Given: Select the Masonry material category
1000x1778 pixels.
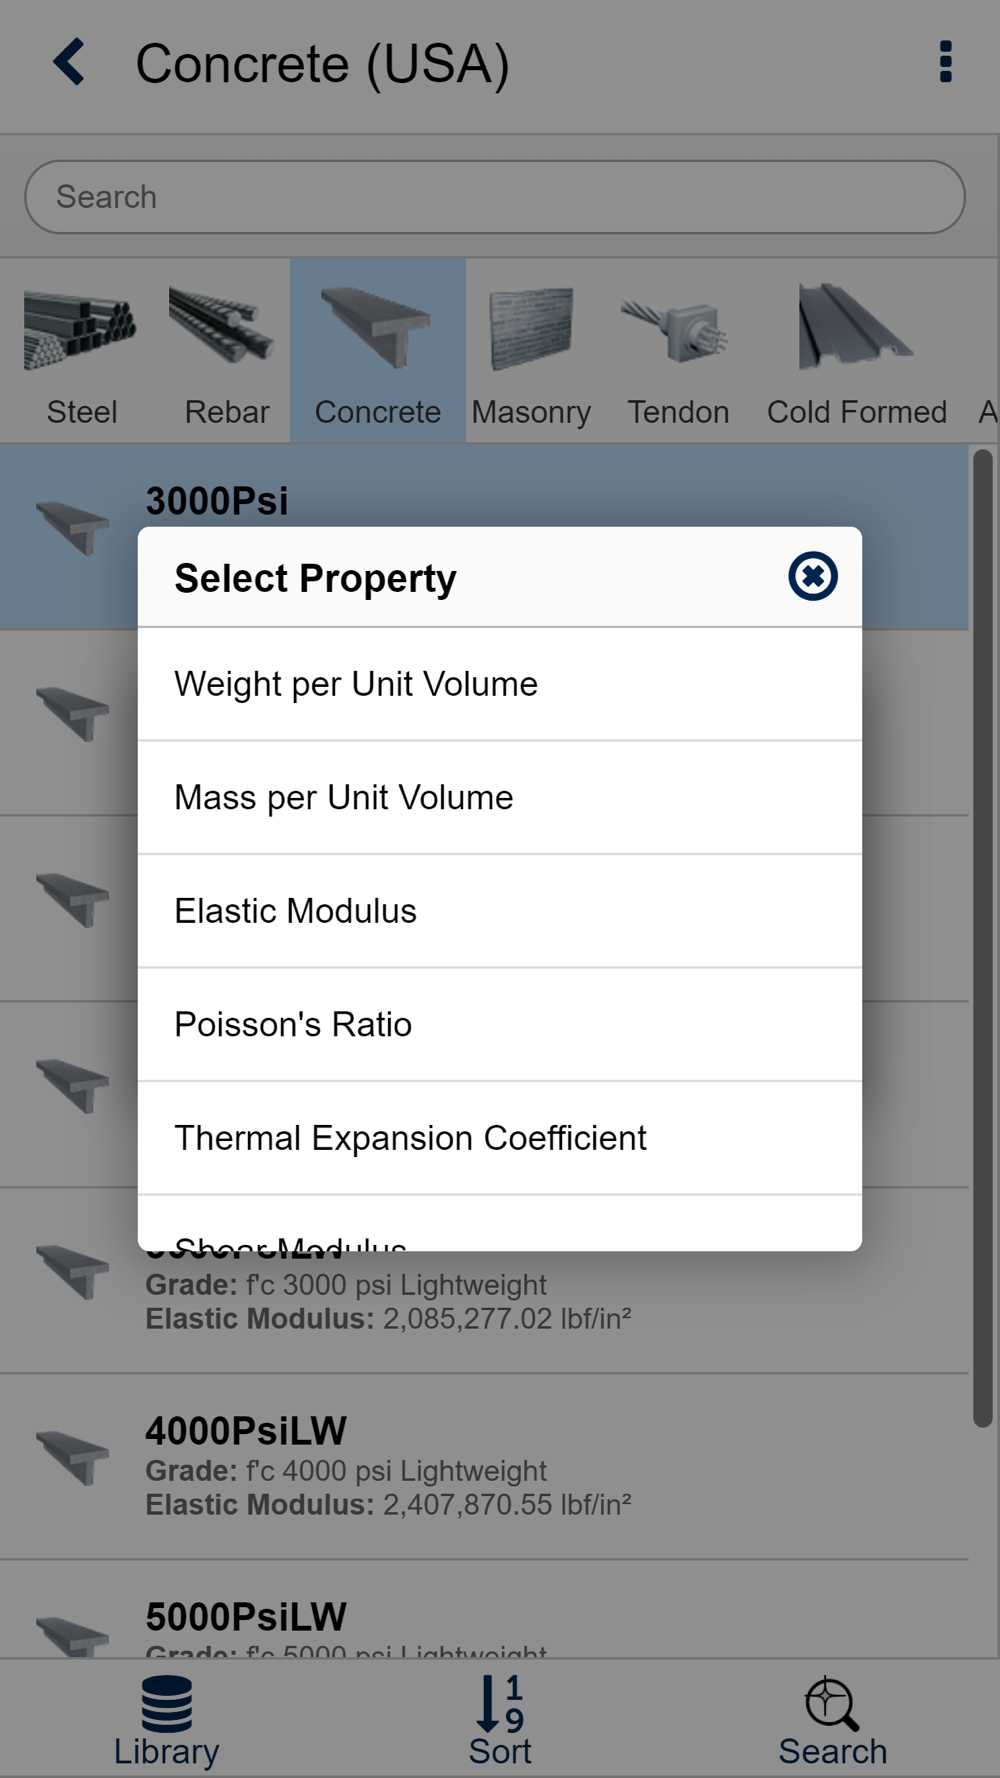Looking at the screenshot, I should point(531,351).
